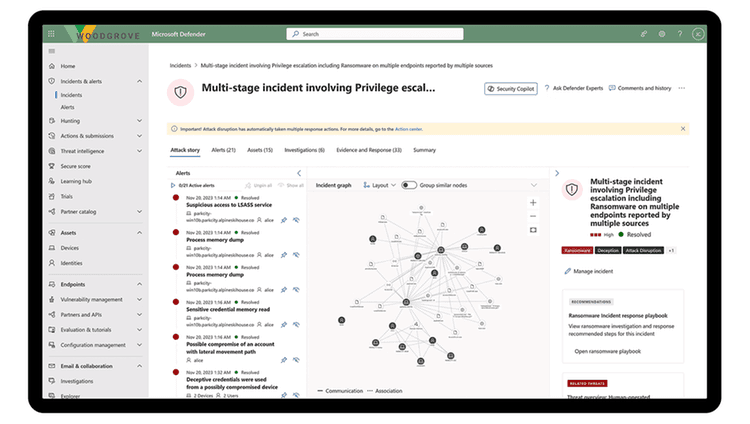Open the app launcher waffle icon
The height and width of the screenshot is (424, 750).
pos(51,33)
